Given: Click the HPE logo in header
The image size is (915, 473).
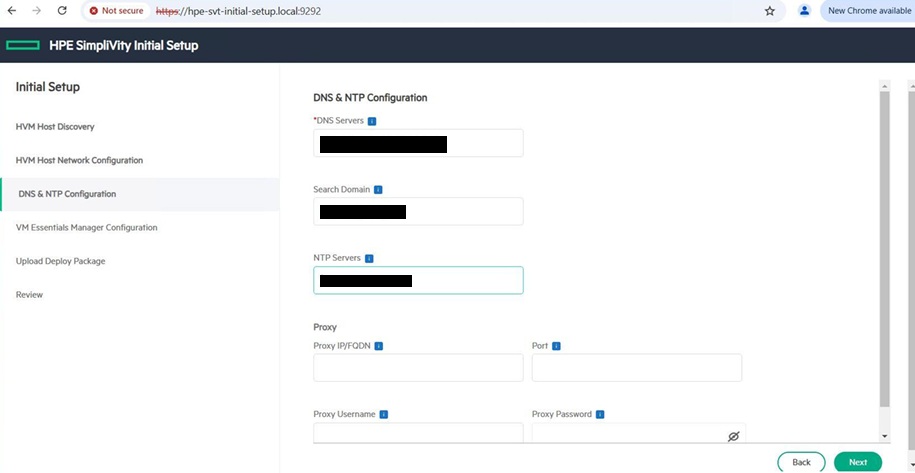Looking at the screenshot, I should coord(23,45).
